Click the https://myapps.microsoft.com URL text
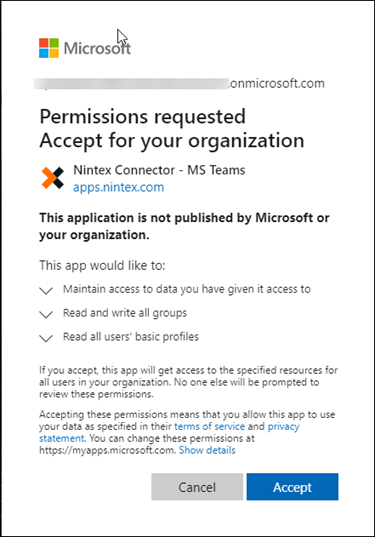Screen dimensions: 375x537 tap(107, 450)
